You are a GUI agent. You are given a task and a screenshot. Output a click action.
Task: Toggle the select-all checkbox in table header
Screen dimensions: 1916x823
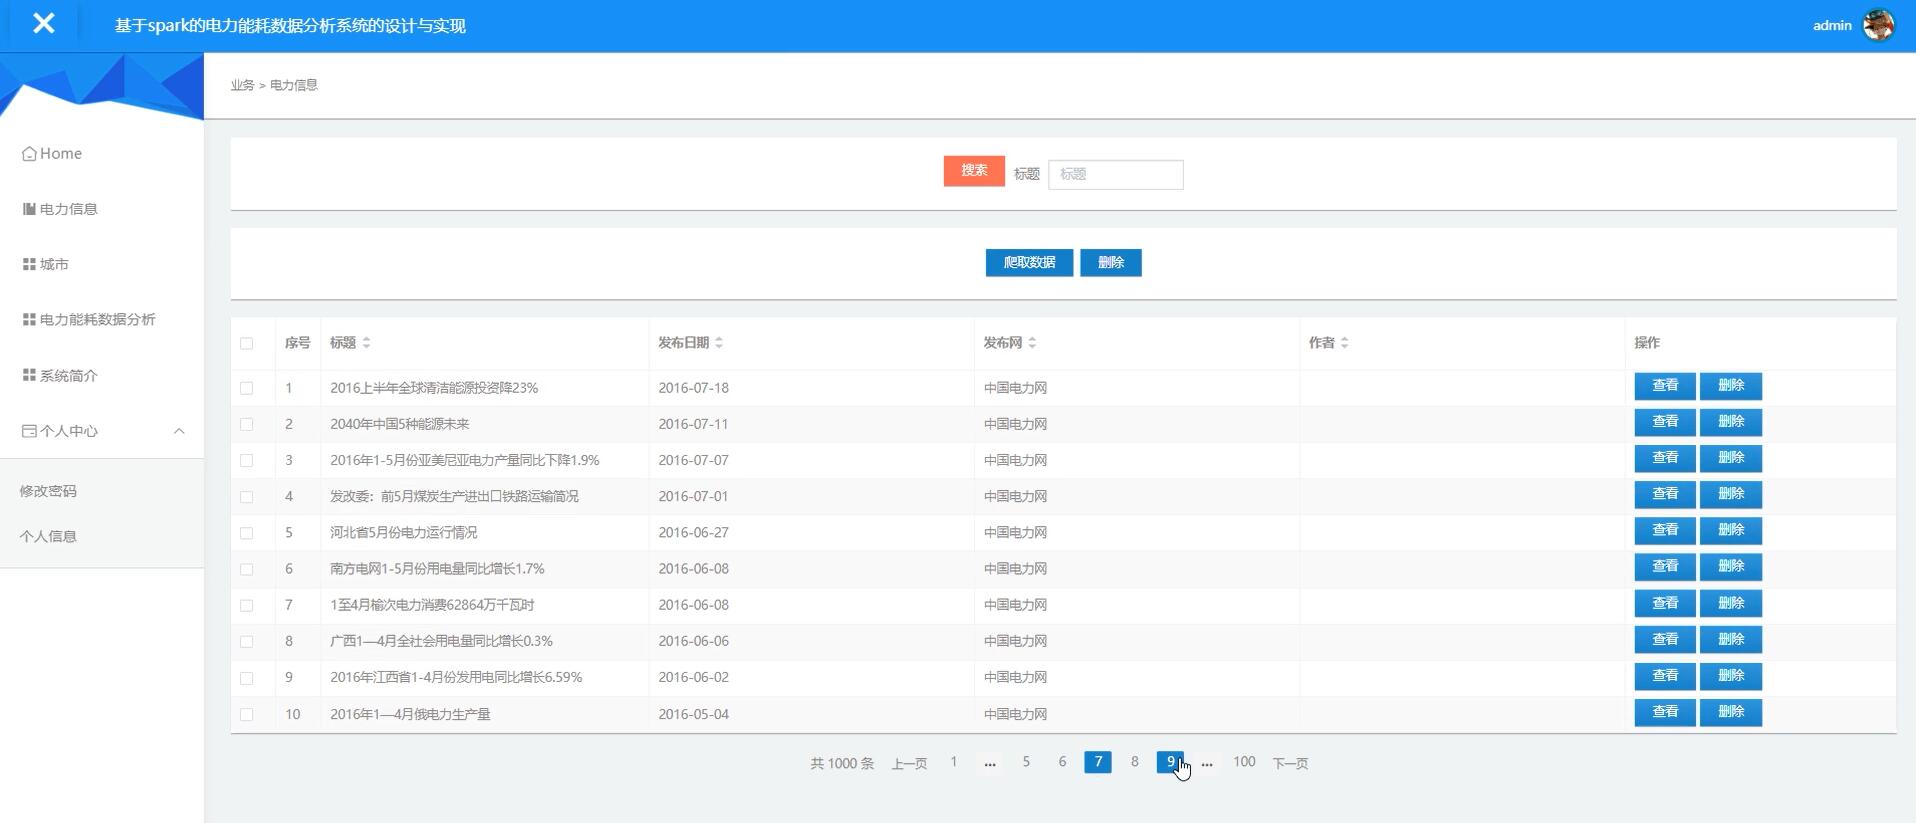(247, 343)
